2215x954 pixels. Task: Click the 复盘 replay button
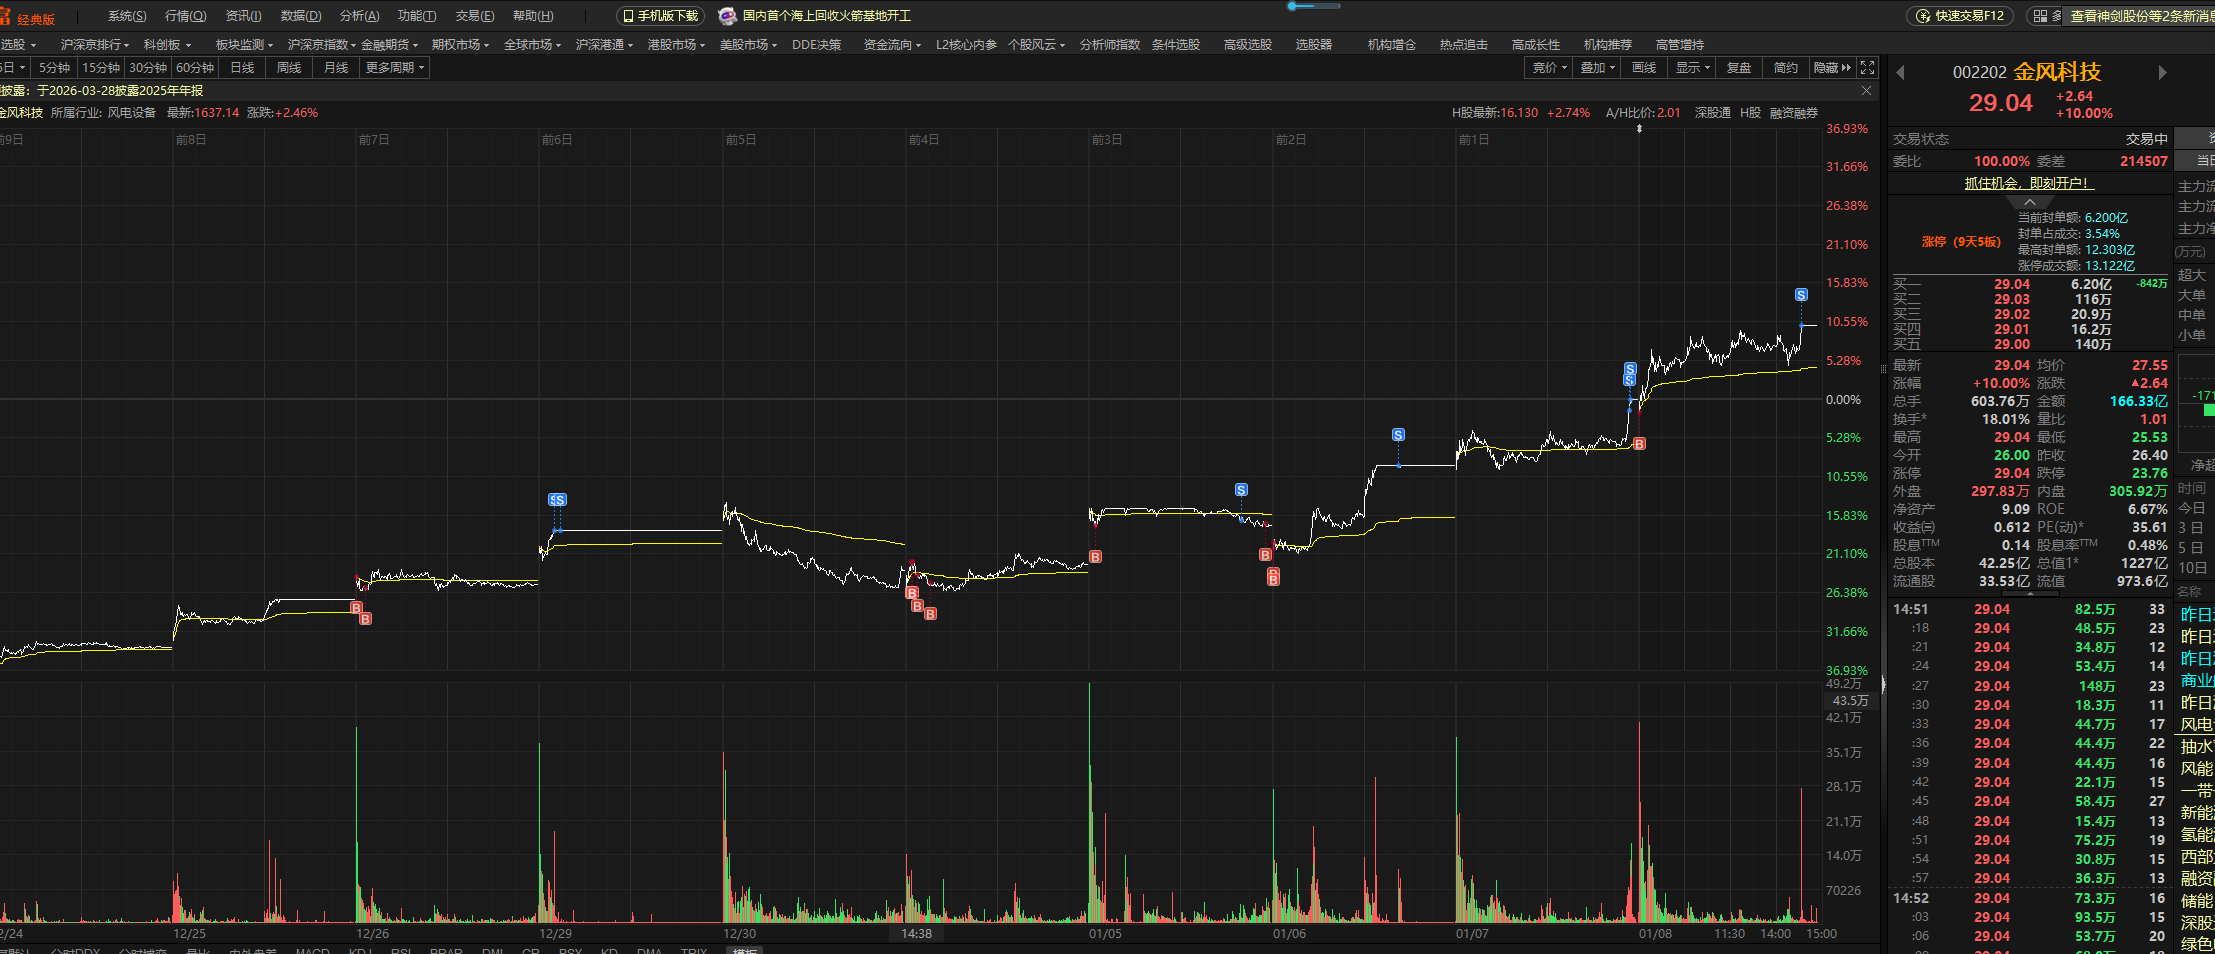(1739, 68)
